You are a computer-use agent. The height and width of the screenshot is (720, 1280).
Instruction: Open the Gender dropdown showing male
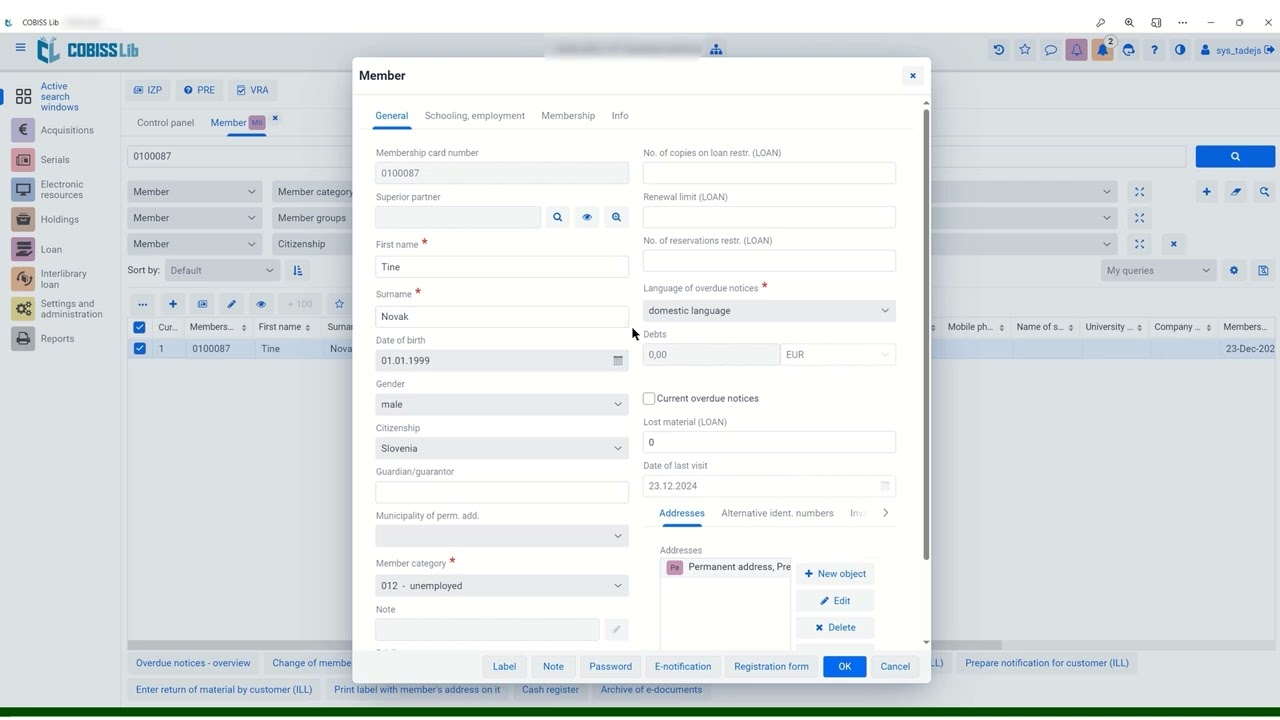[502, 404]
